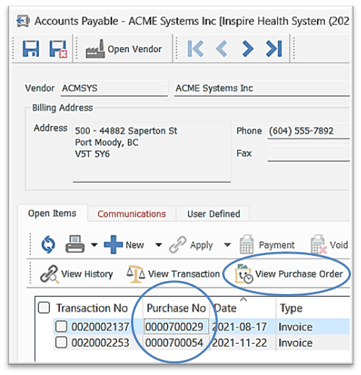The image size is (361, 375).
Task: Click the Accounts Payable window title icon
Action: point(22,21)
